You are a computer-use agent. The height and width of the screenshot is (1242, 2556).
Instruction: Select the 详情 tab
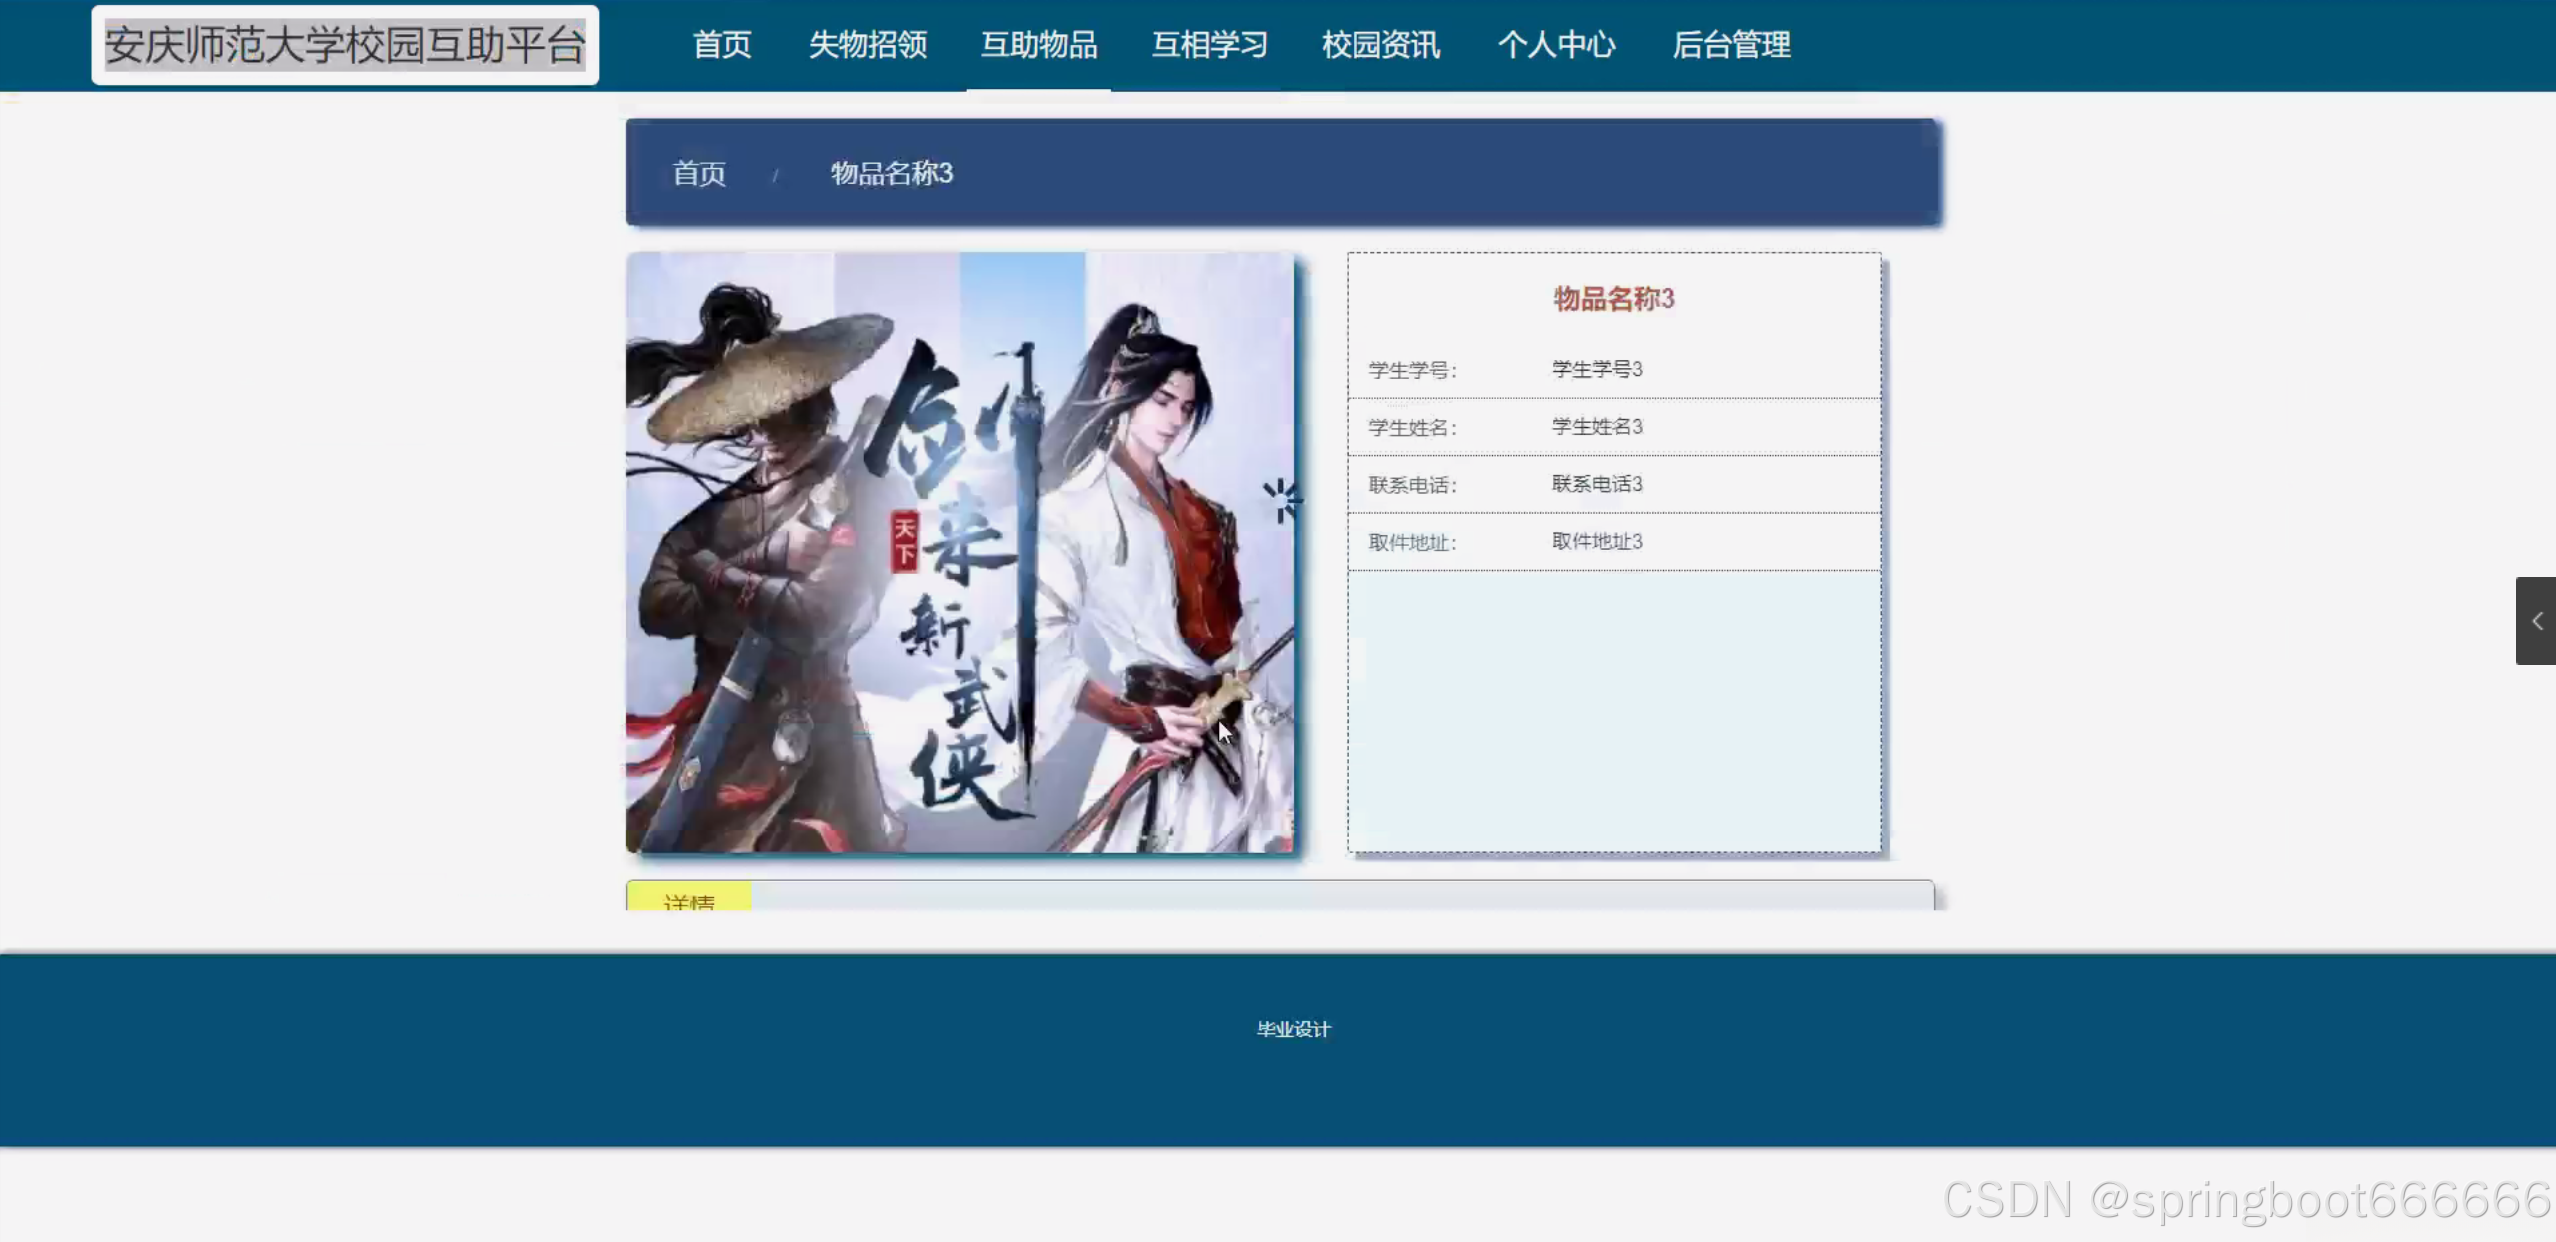(689, 899)
